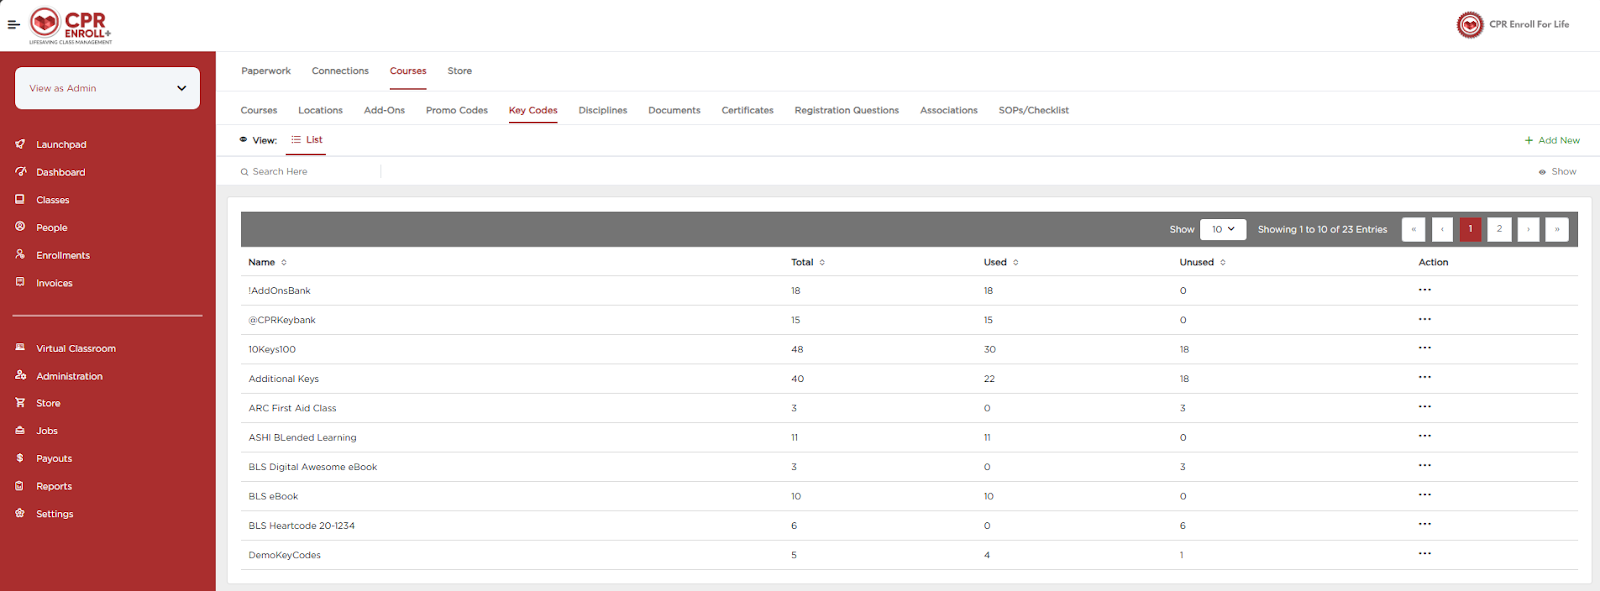The image size is (1600, 591).
Task: Click the Jobs briefcase icon
Action: [20, 430]
